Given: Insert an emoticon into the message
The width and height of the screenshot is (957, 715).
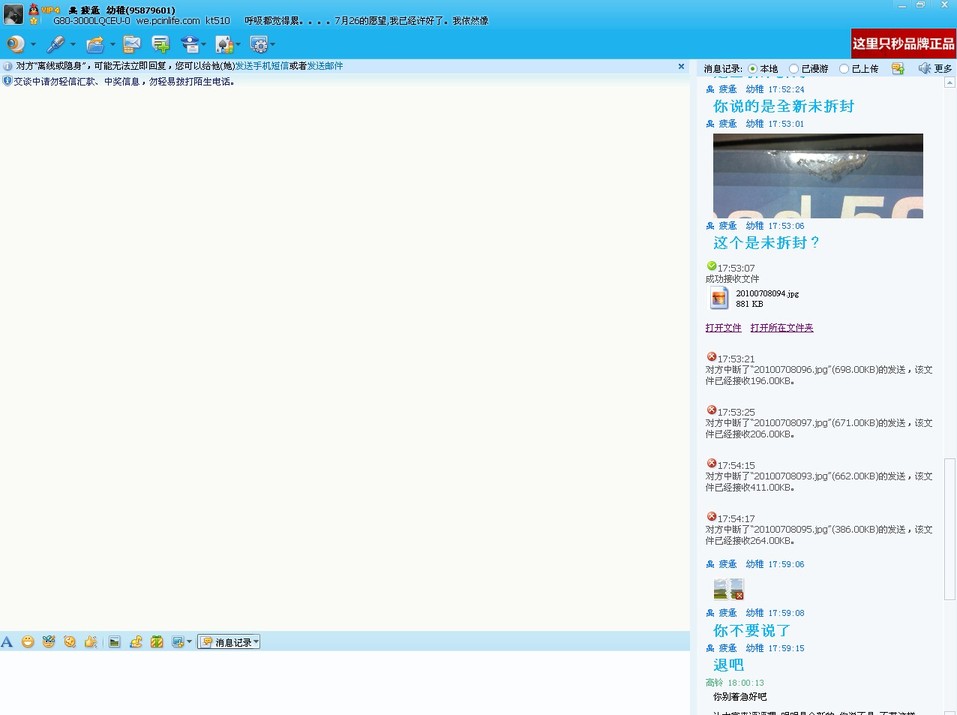Looking at the screenshot, I should point(27,642).
